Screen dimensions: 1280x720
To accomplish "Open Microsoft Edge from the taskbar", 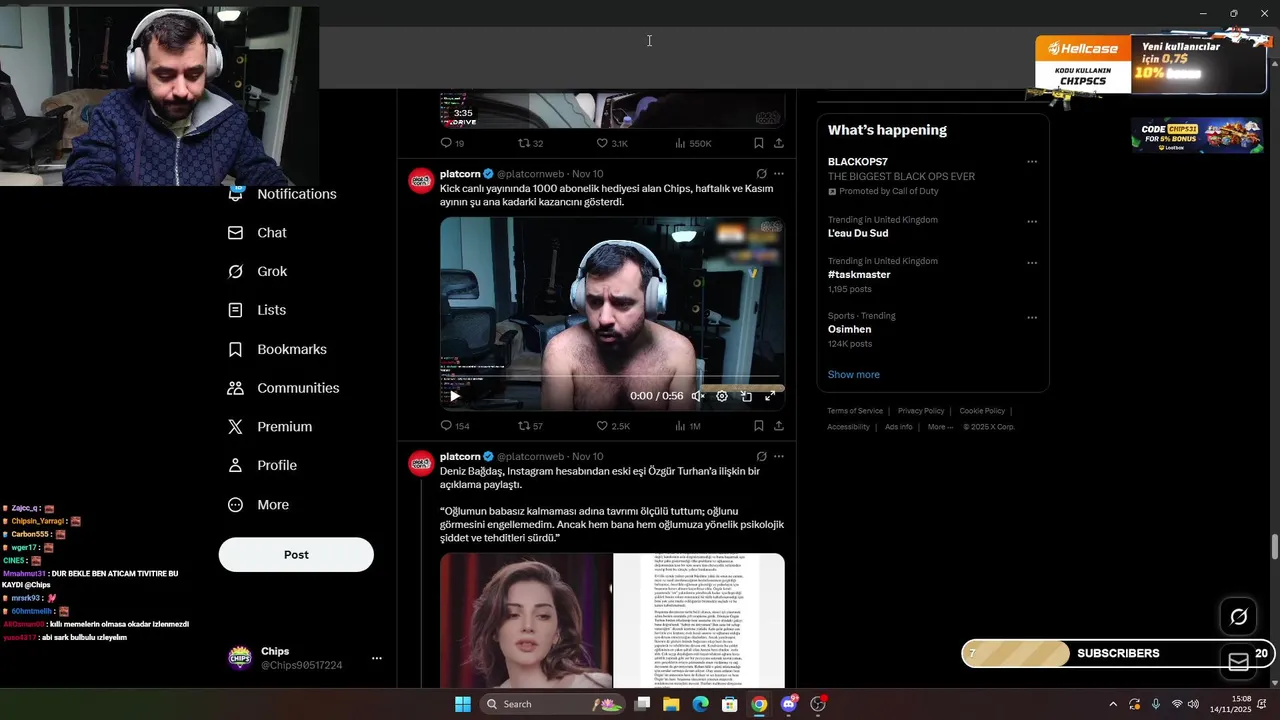I will [700, 704].
